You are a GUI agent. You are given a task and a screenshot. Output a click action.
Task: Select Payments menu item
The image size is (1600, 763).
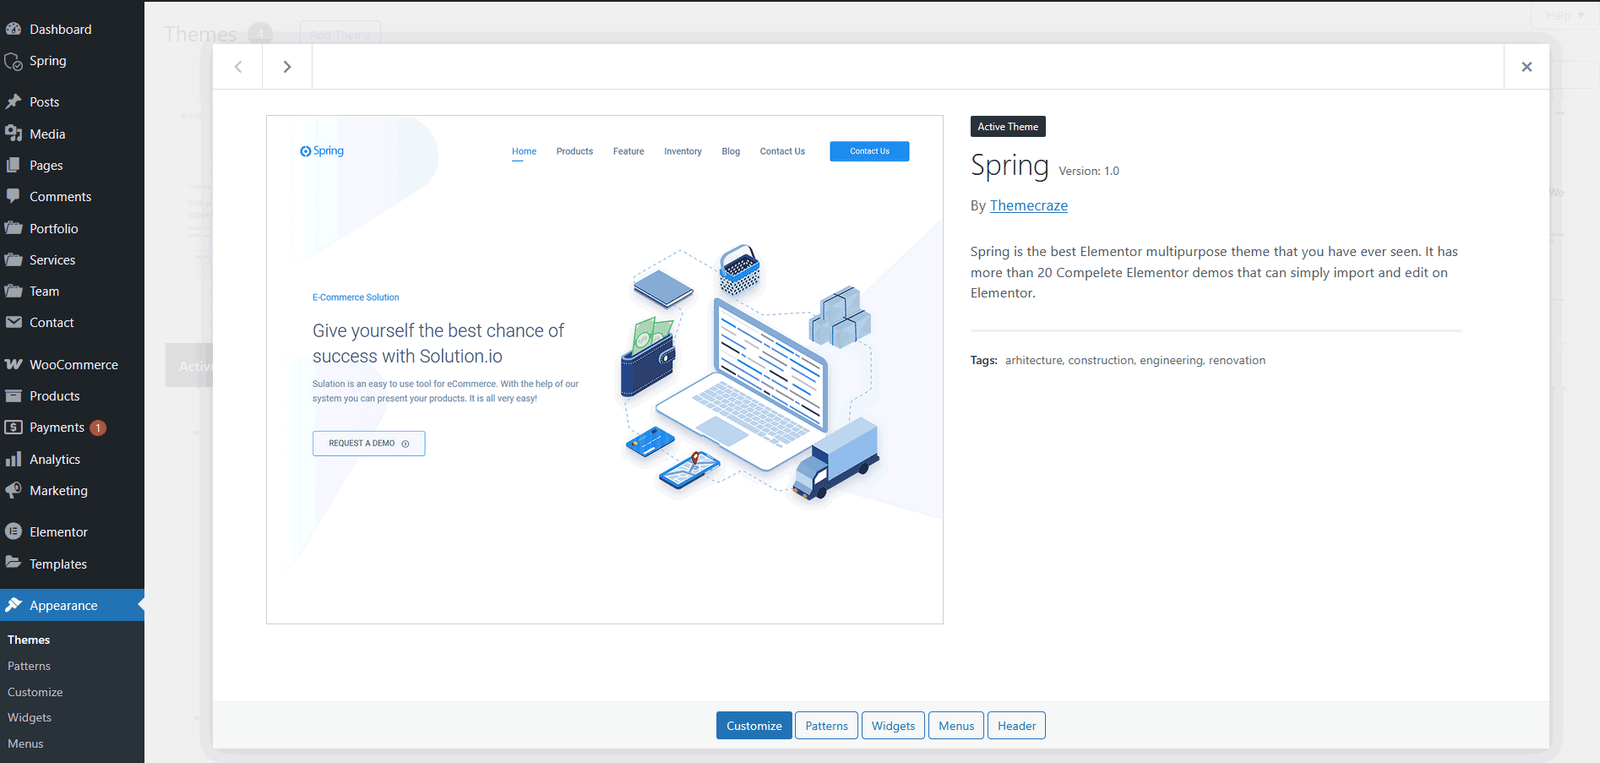[x=57, y=428]
